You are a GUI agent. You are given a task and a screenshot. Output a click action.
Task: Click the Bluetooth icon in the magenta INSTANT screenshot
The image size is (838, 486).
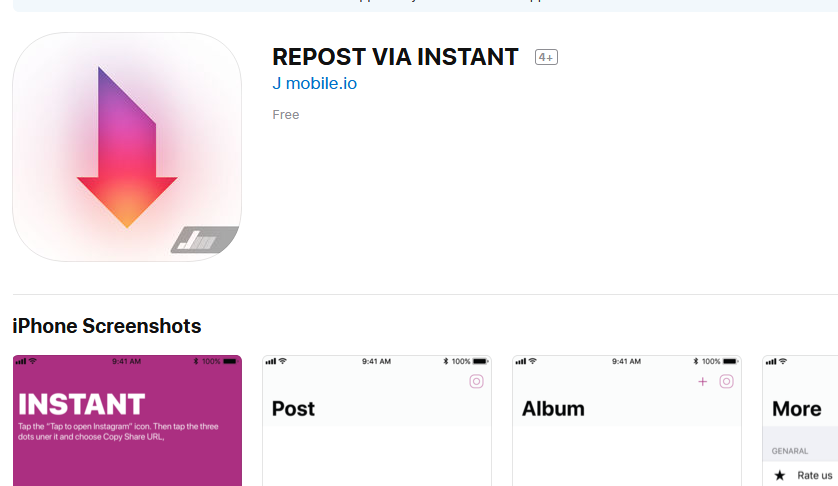(x=196, y=361)
